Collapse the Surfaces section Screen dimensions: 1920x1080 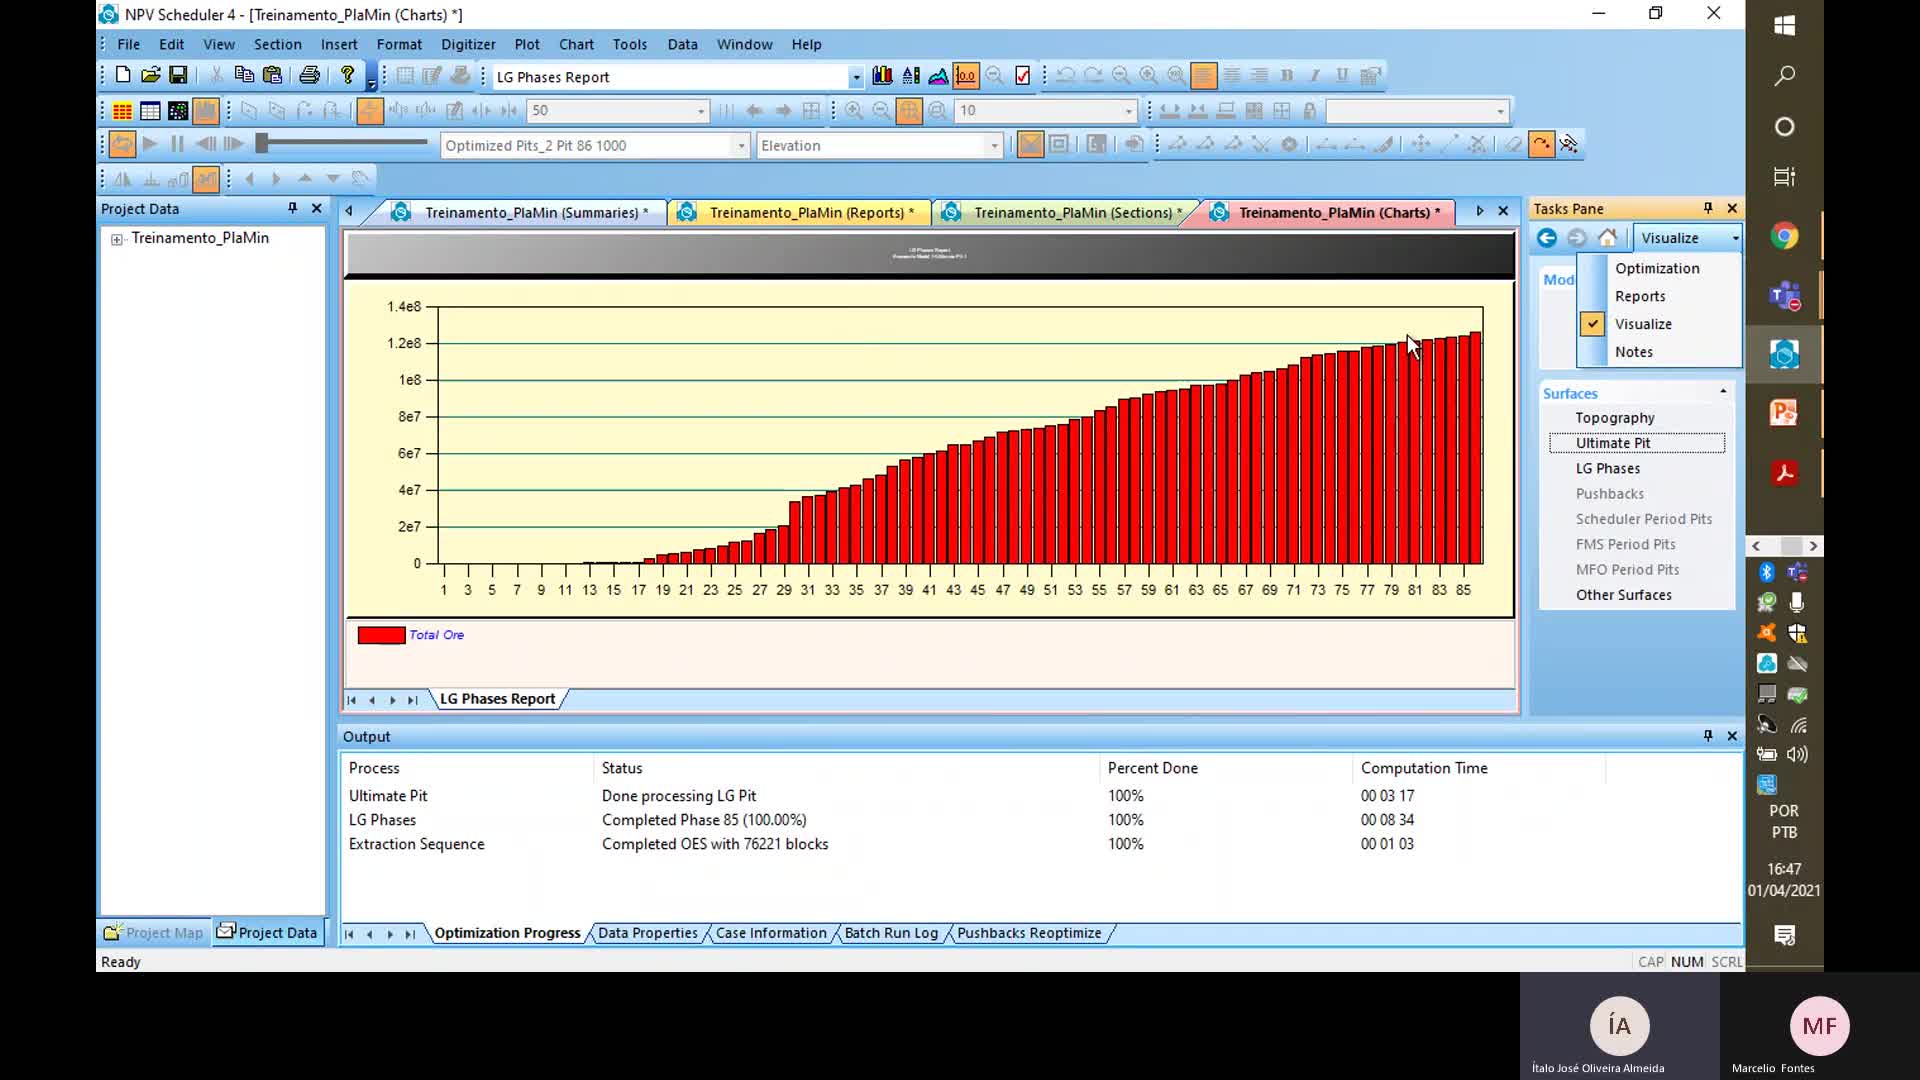[x=1723, y=392]
